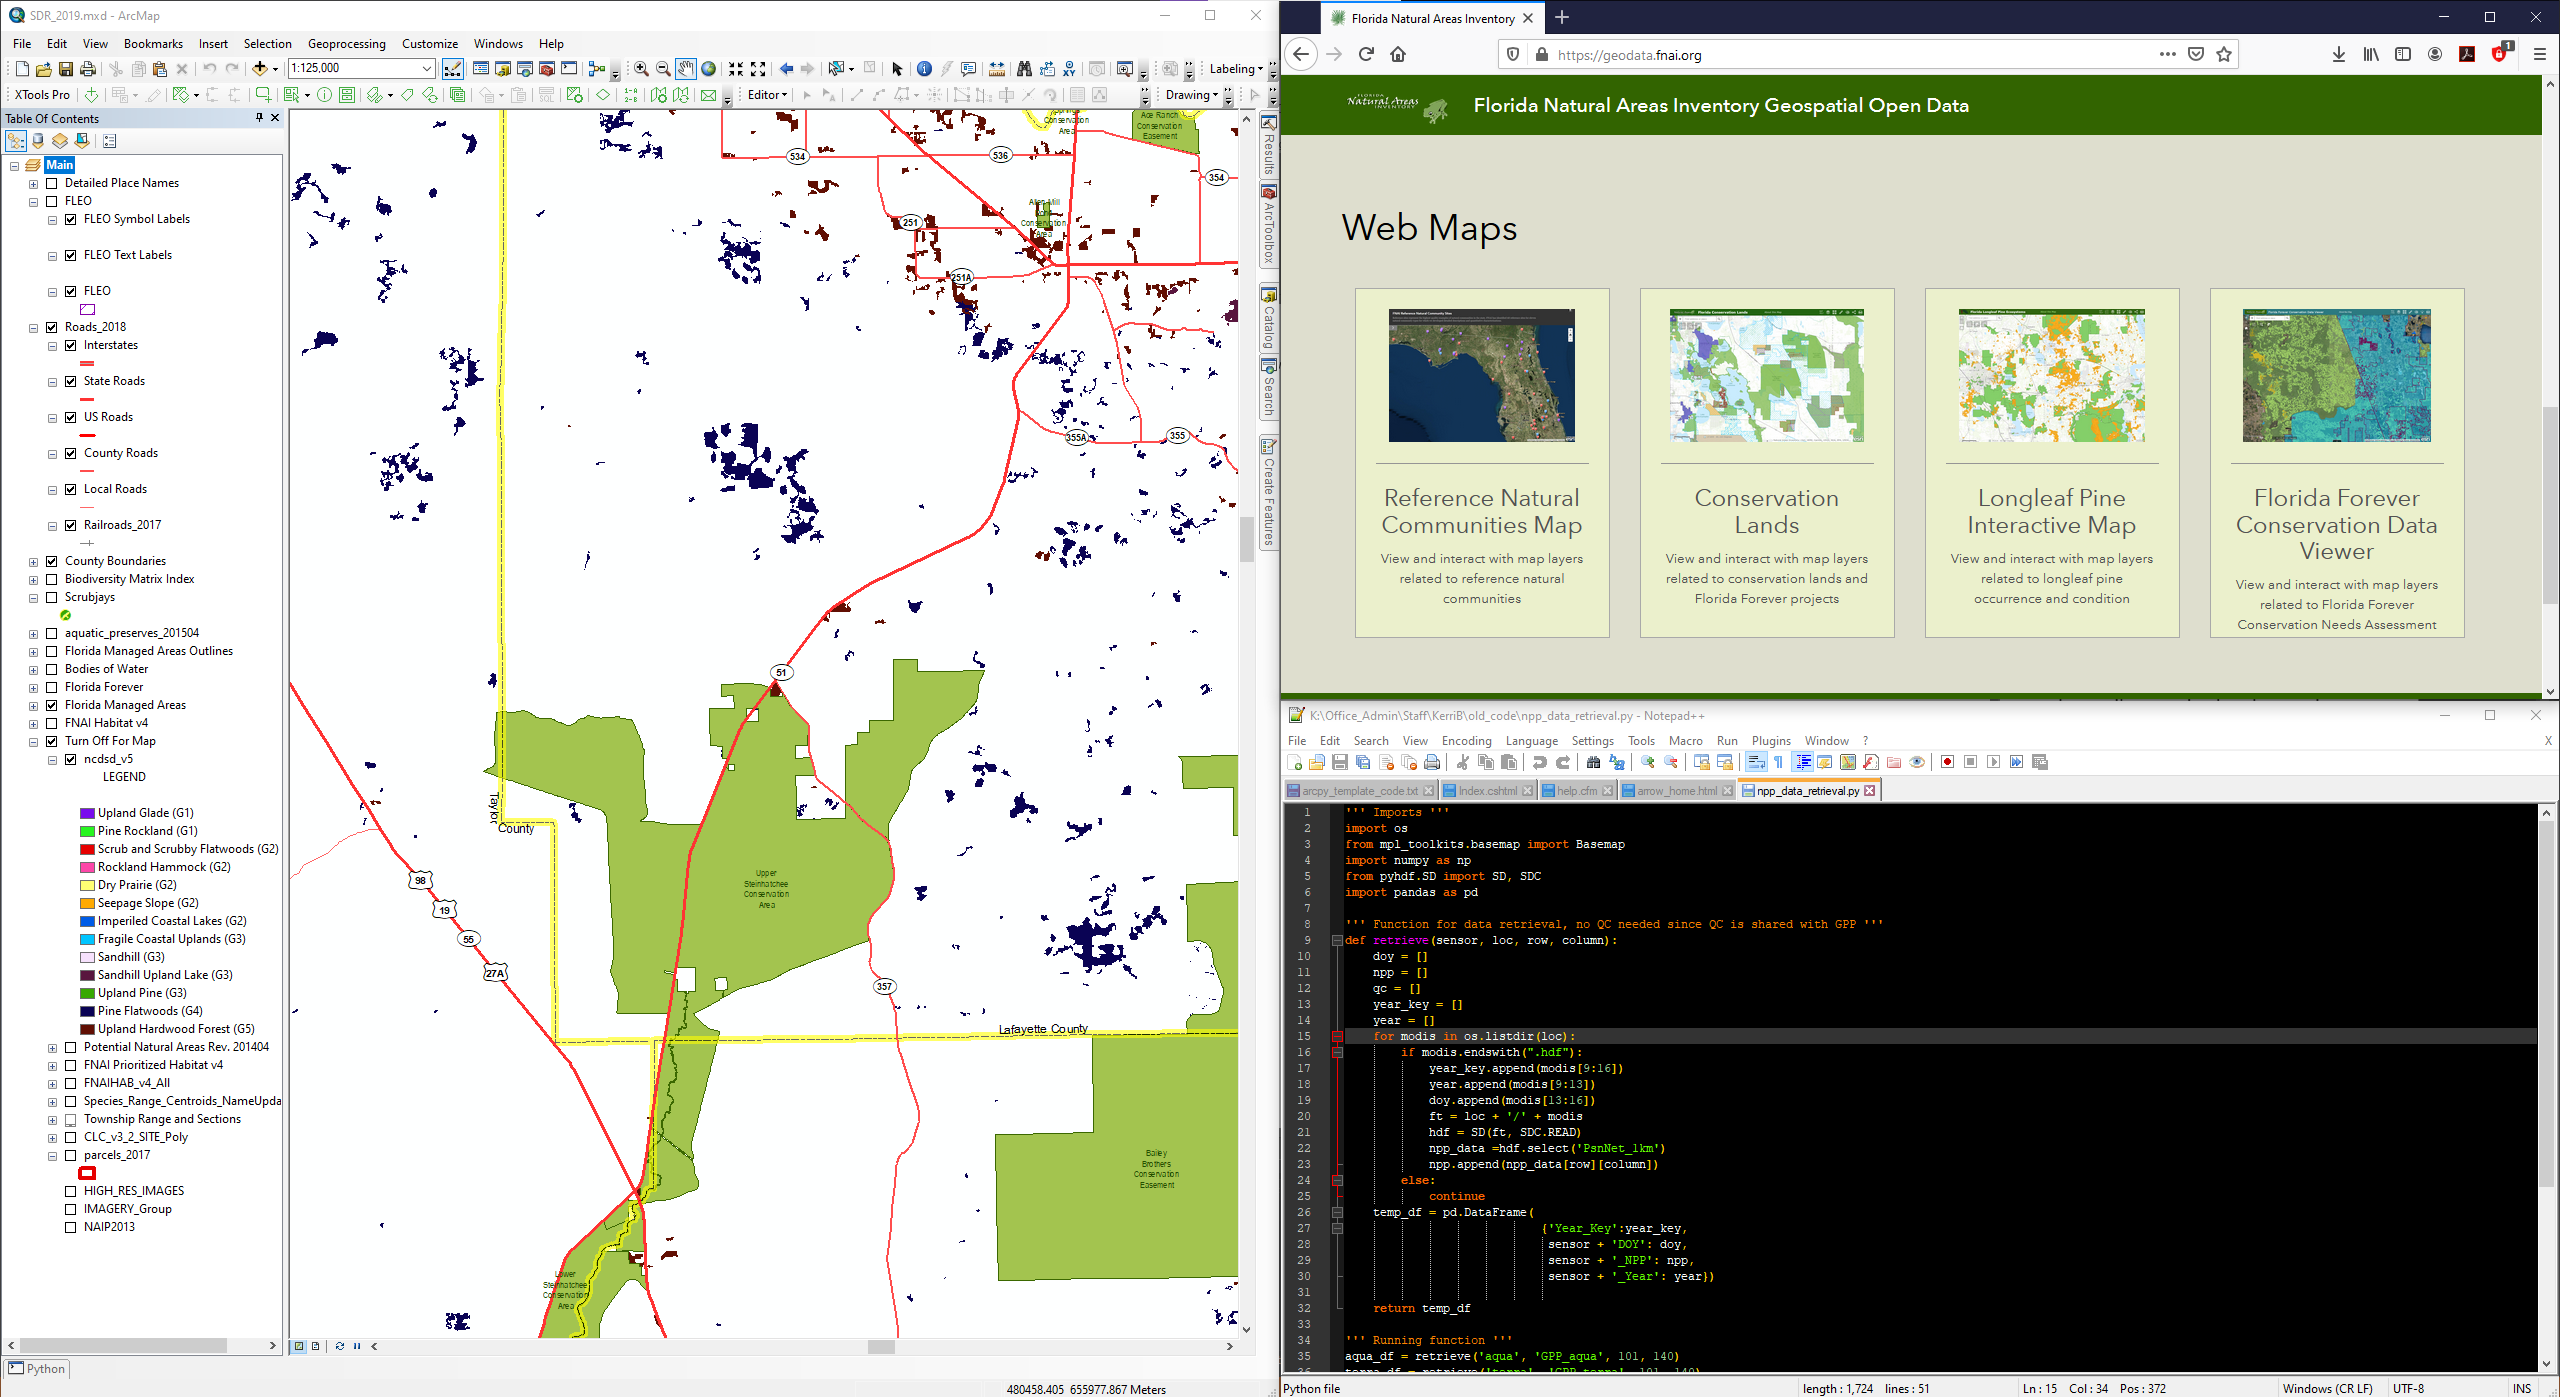Image resolution: width=2560 pixels, height=1397 pixels.
Task: Enable the Bodies of Water layer
Action: coord(52,669)
